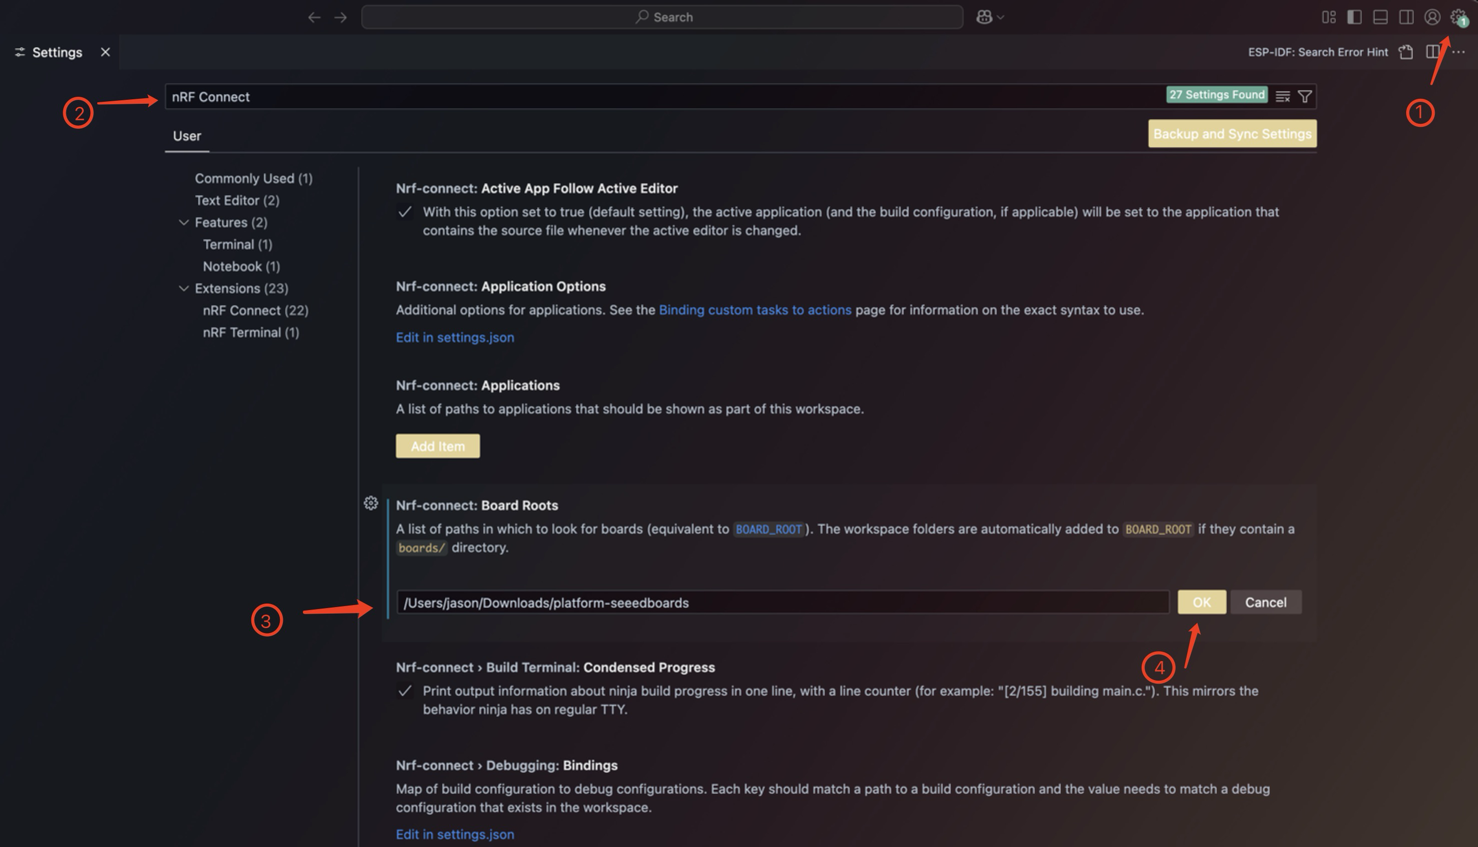Cancel the board root path edit
1478x847 pixels.
(x=1266, y=602)
